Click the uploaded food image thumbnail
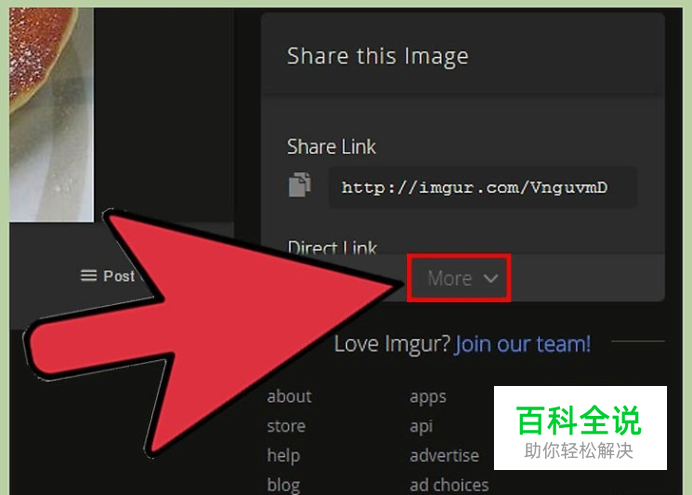This screenshot has width=692, height=495. click(x=51, y=115)
